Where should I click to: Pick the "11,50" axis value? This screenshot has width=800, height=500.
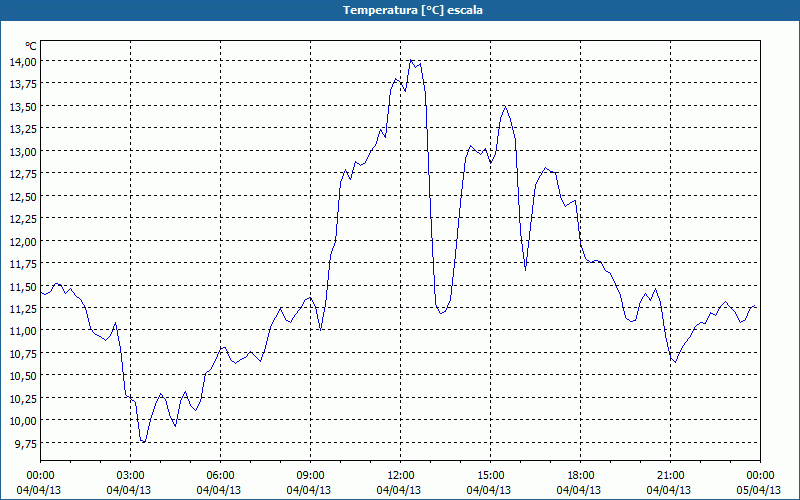tap(23, 286)
